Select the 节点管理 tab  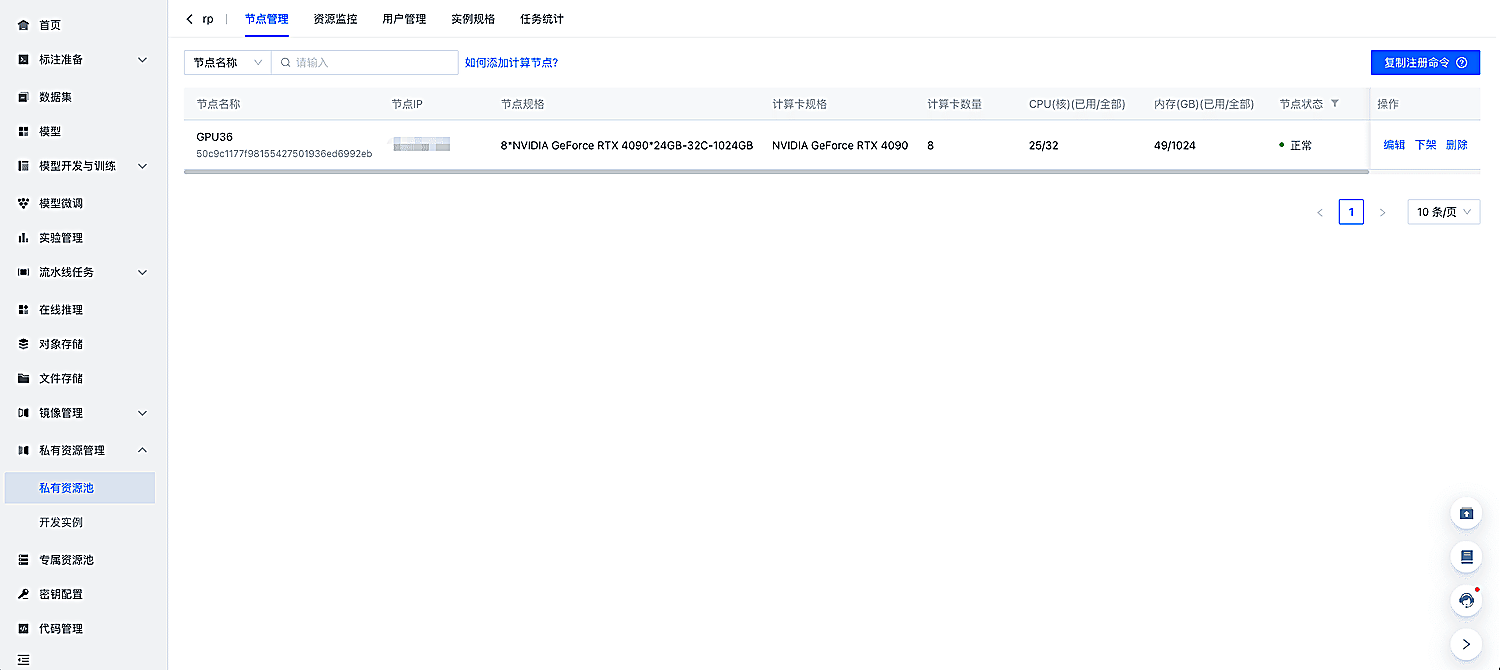coord(267,19)
